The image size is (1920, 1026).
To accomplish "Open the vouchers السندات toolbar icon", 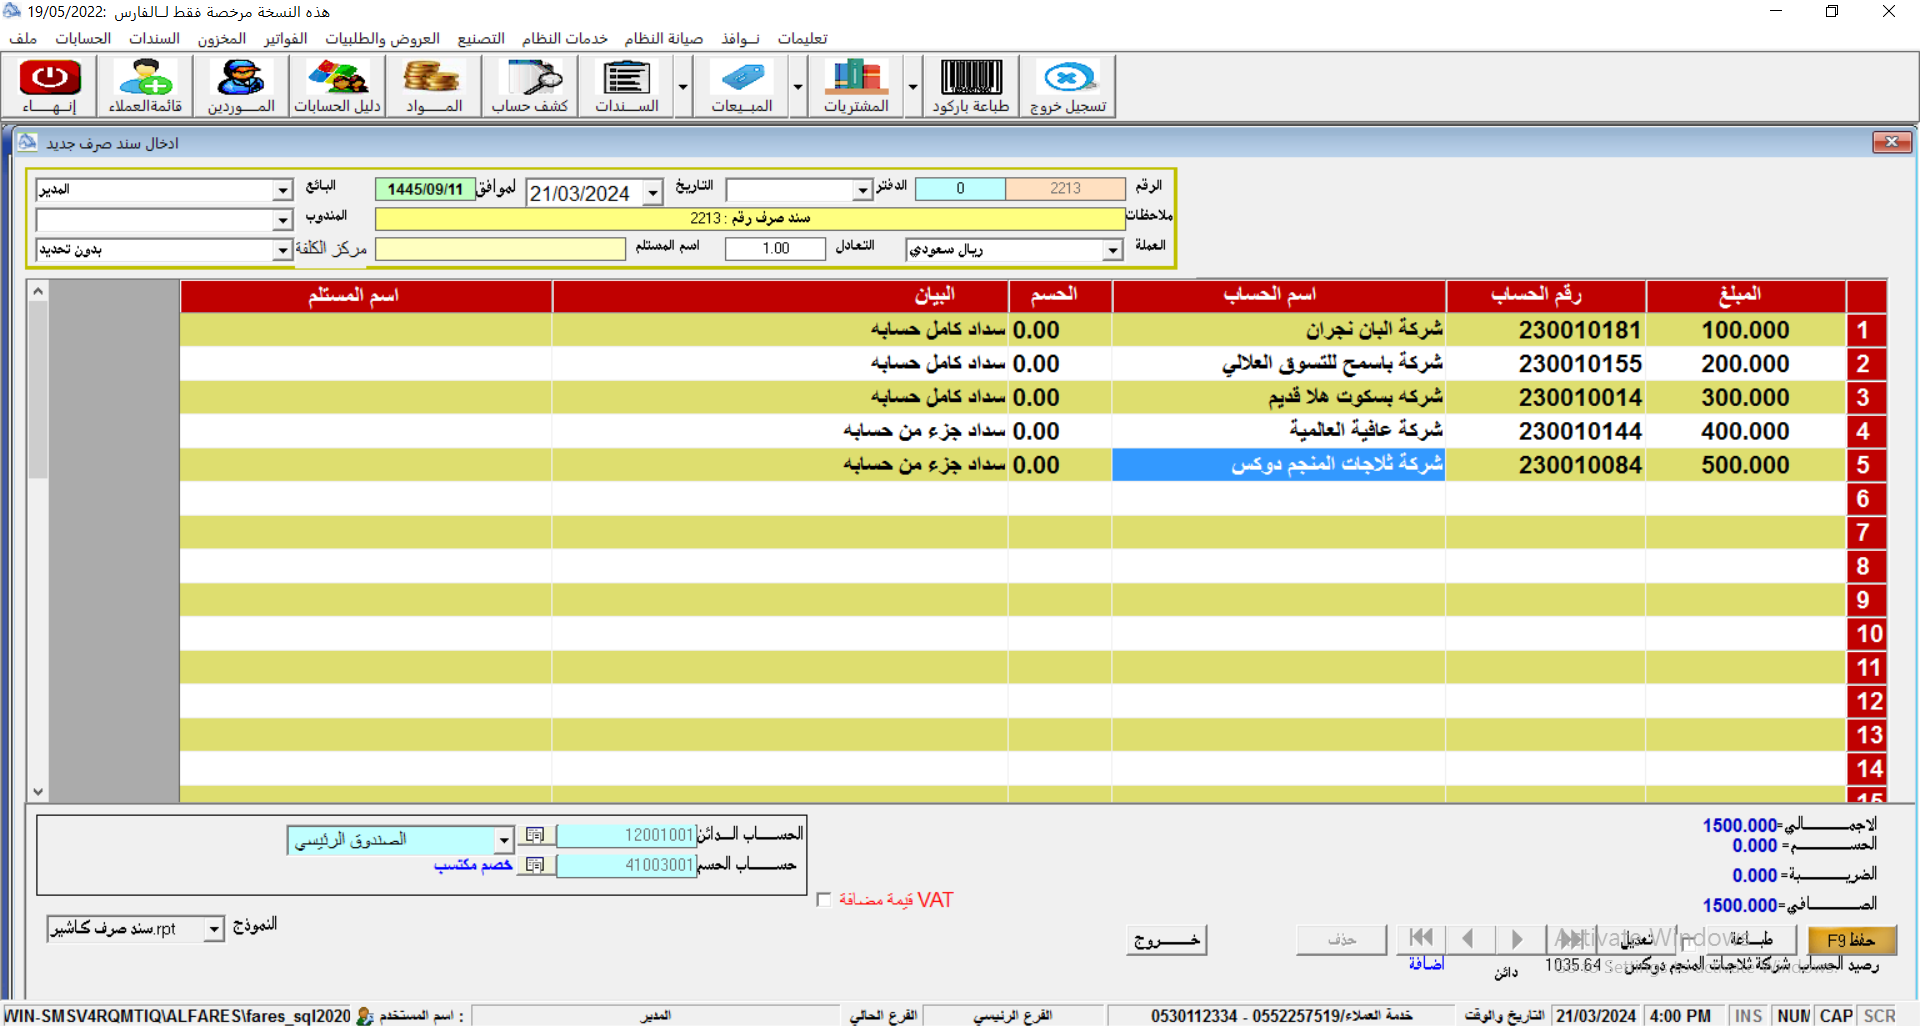I will tap(627, 86).
